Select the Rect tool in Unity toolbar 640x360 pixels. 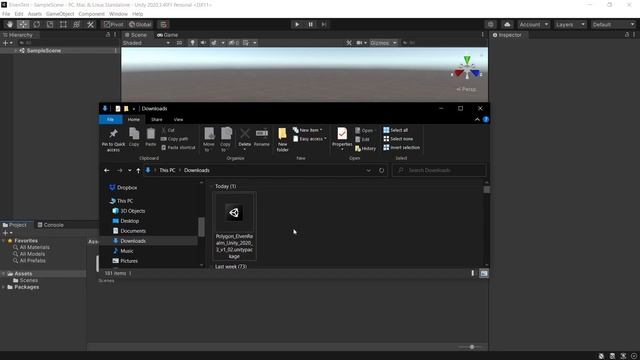pyautogui.click(x=63, y=24)
